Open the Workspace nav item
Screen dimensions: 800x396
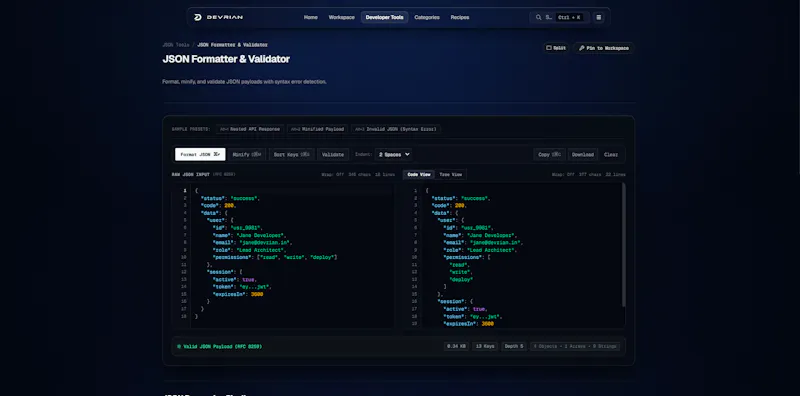point(341,17)
